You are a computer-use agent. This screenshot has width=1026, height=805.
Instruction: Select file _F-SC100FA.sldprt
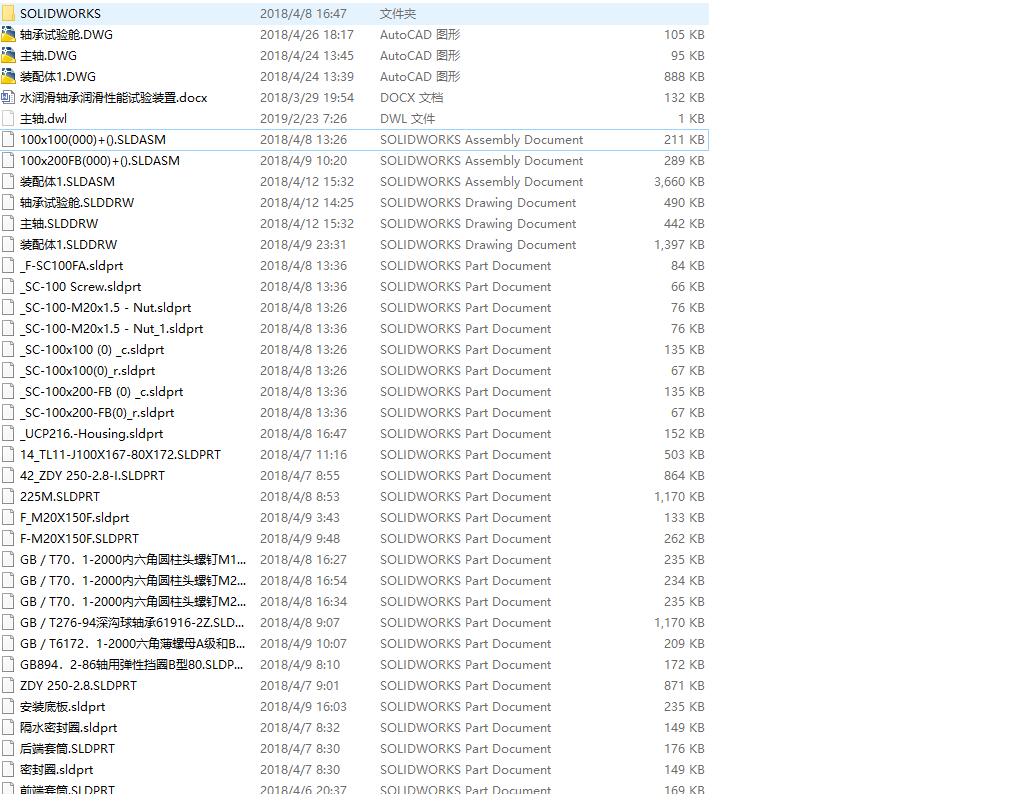pyautogui.click(x=71, y=265)
